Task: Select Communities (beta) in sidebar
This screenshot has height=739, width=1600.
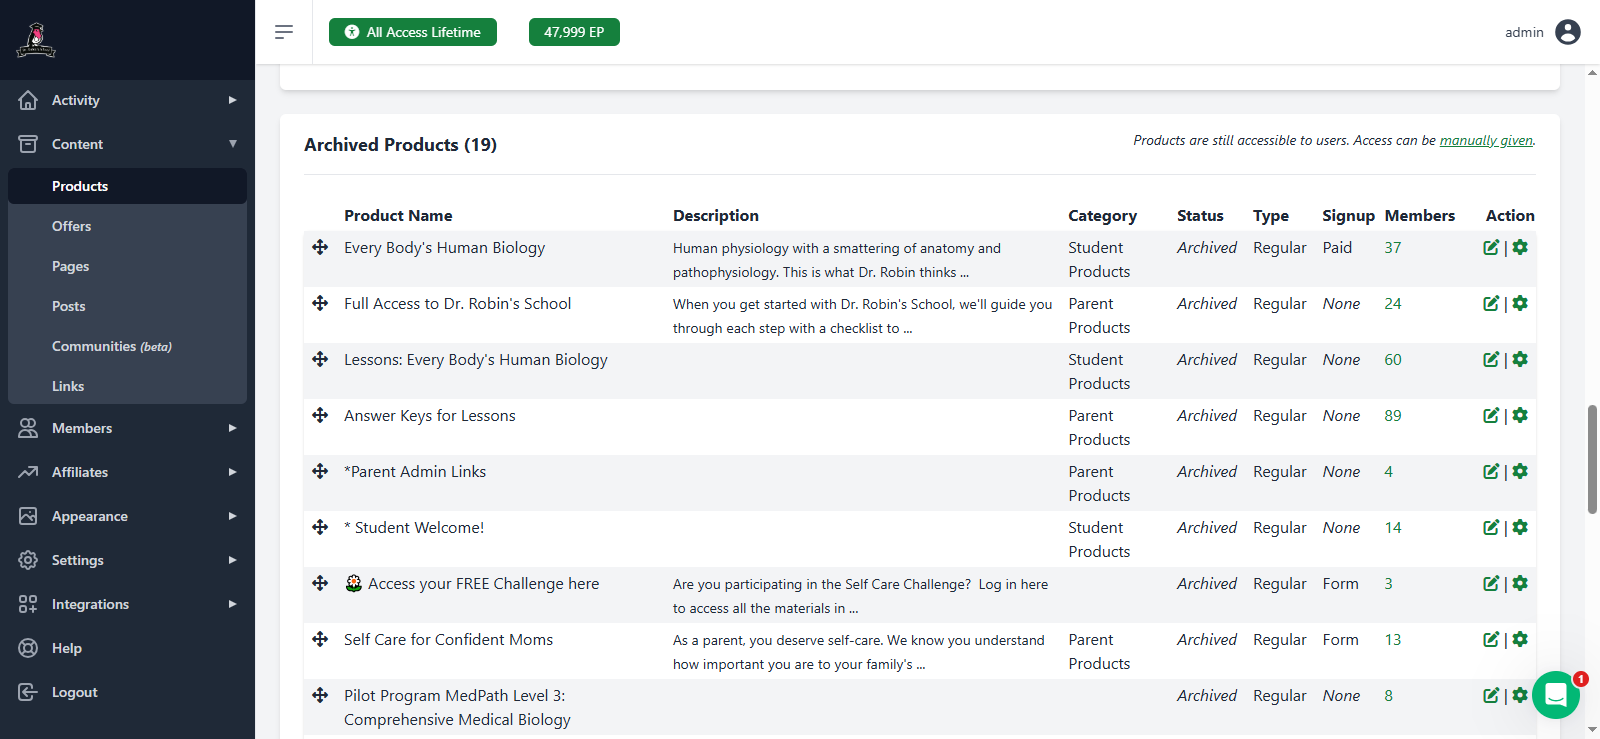Action: click(111, 346)
